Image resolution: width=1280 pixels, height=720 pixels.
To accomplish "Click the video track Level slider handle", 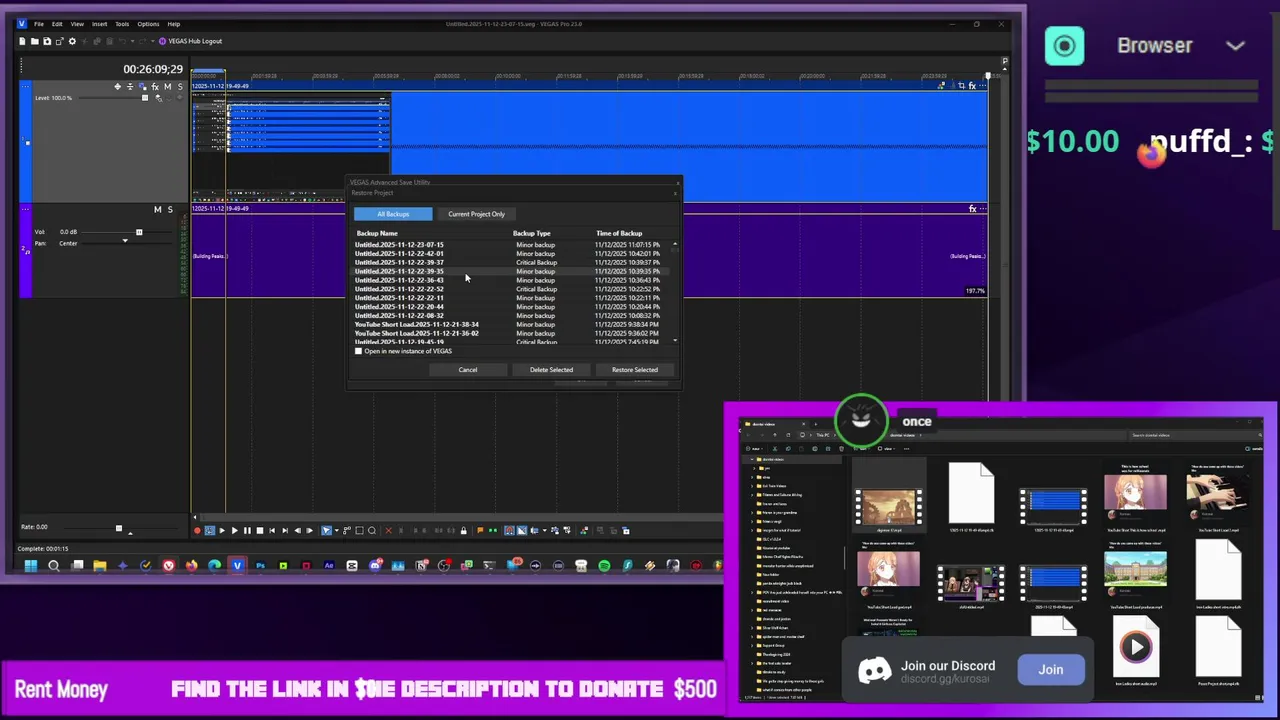I will (145, 98).
